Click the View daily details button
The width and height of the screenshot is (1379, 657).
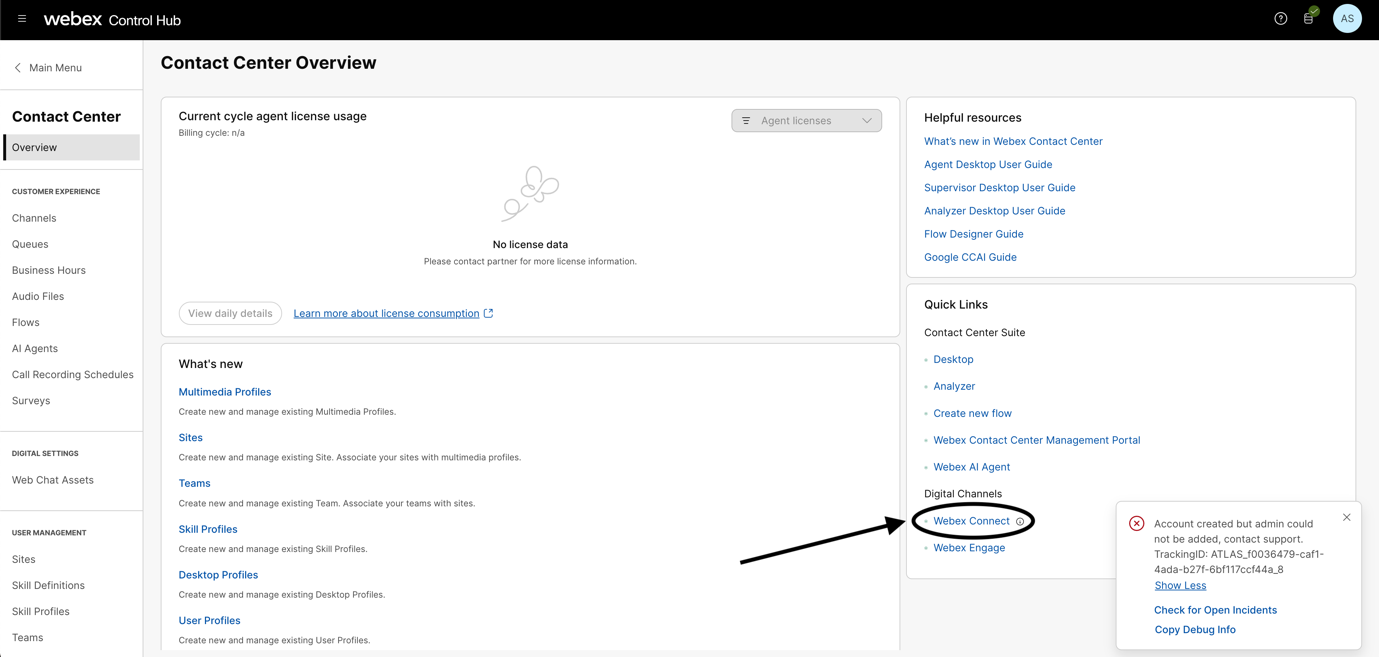(x=230, y=313)
